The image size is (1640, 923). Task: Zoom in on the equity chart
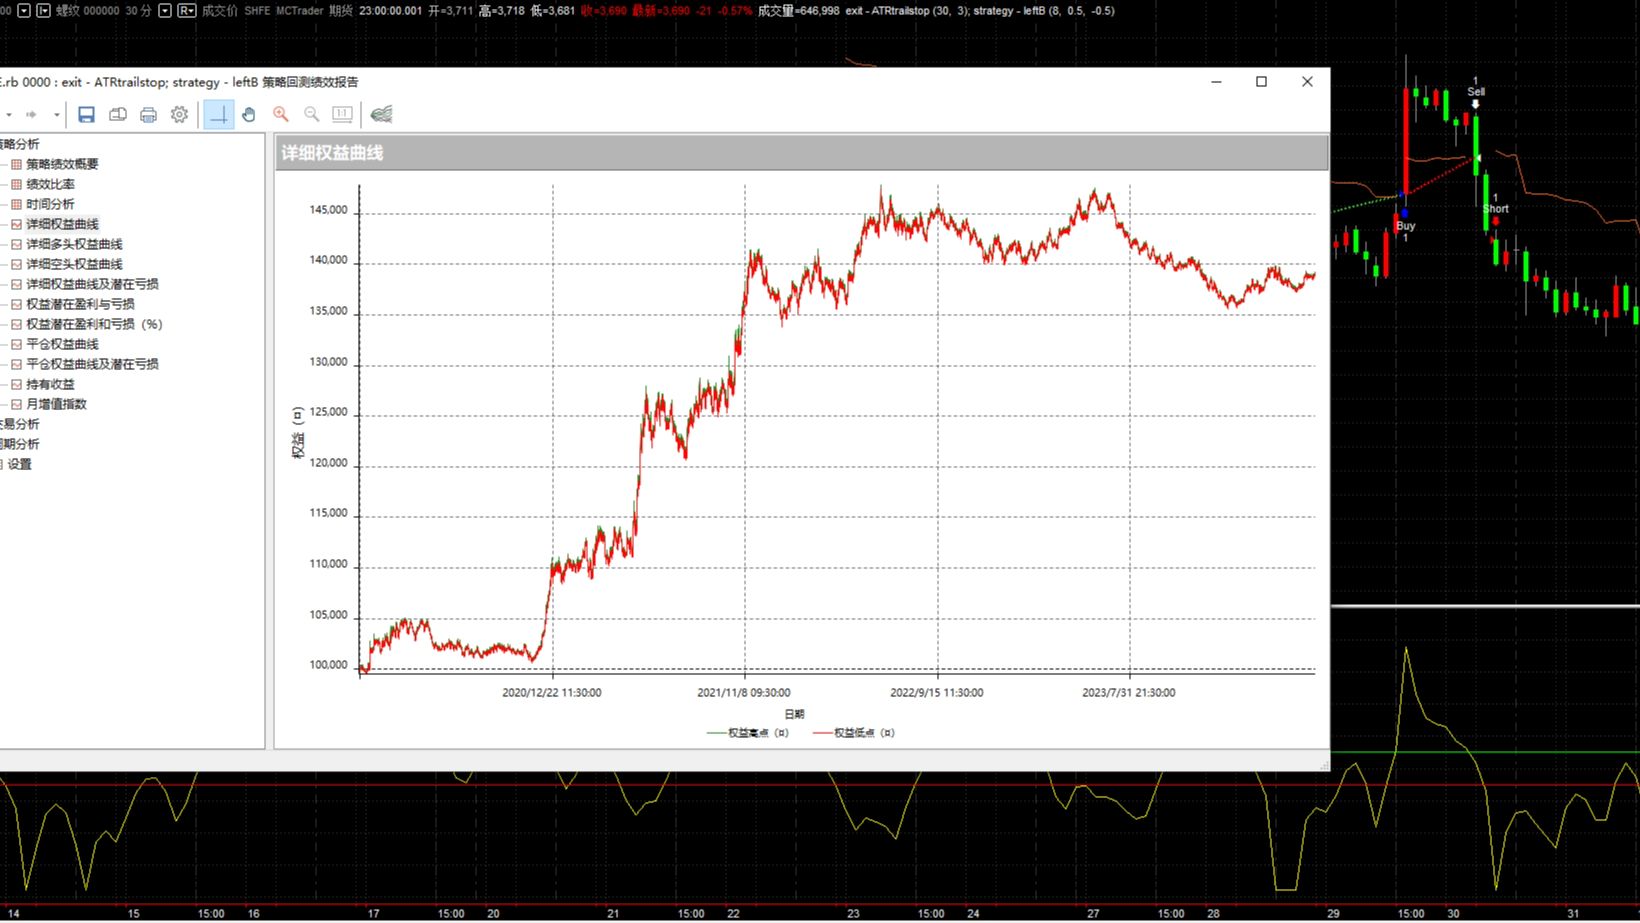(281, 114)
